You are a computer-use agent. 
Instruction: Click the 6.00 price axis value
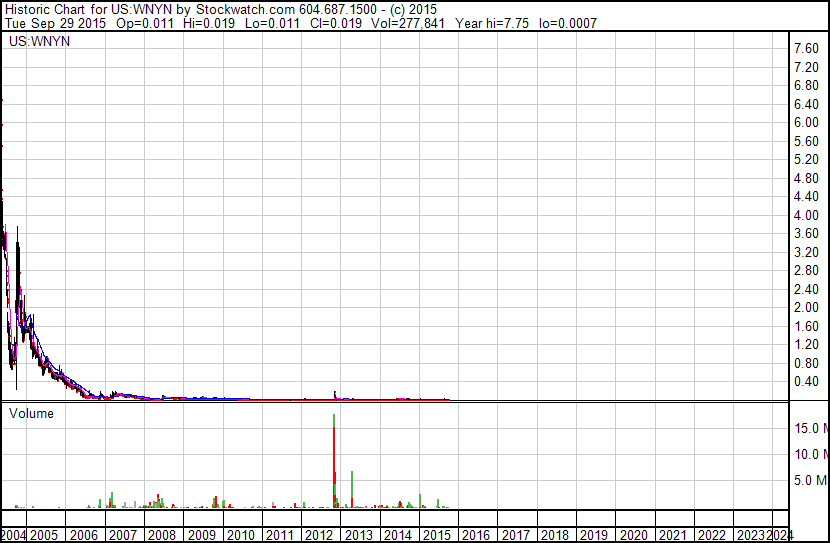(806, 123)
